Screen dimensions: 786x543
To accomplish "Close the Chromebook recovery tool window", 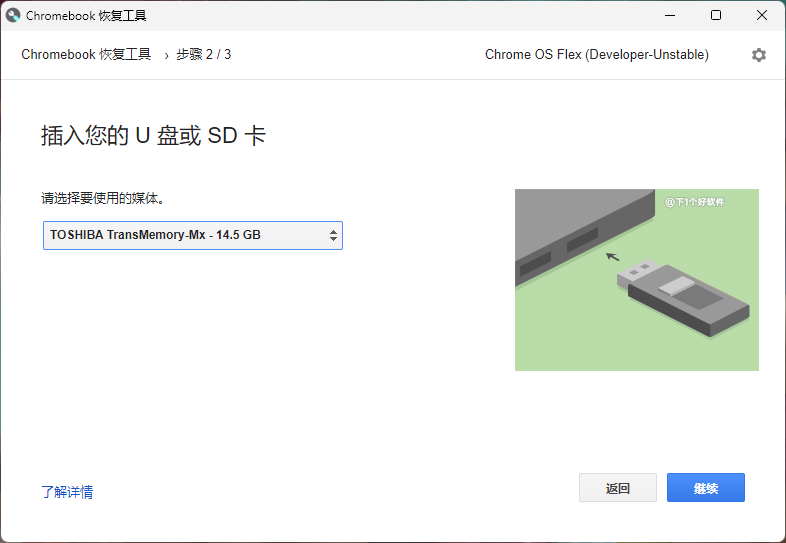I will 762,16.
